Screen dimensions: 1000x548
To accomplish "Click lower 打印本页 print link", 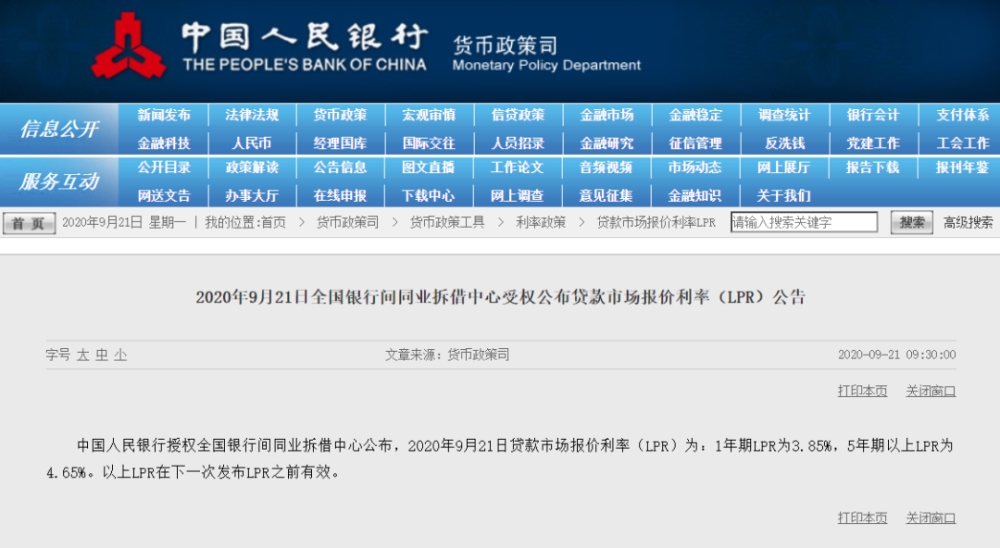I will 862,518.
